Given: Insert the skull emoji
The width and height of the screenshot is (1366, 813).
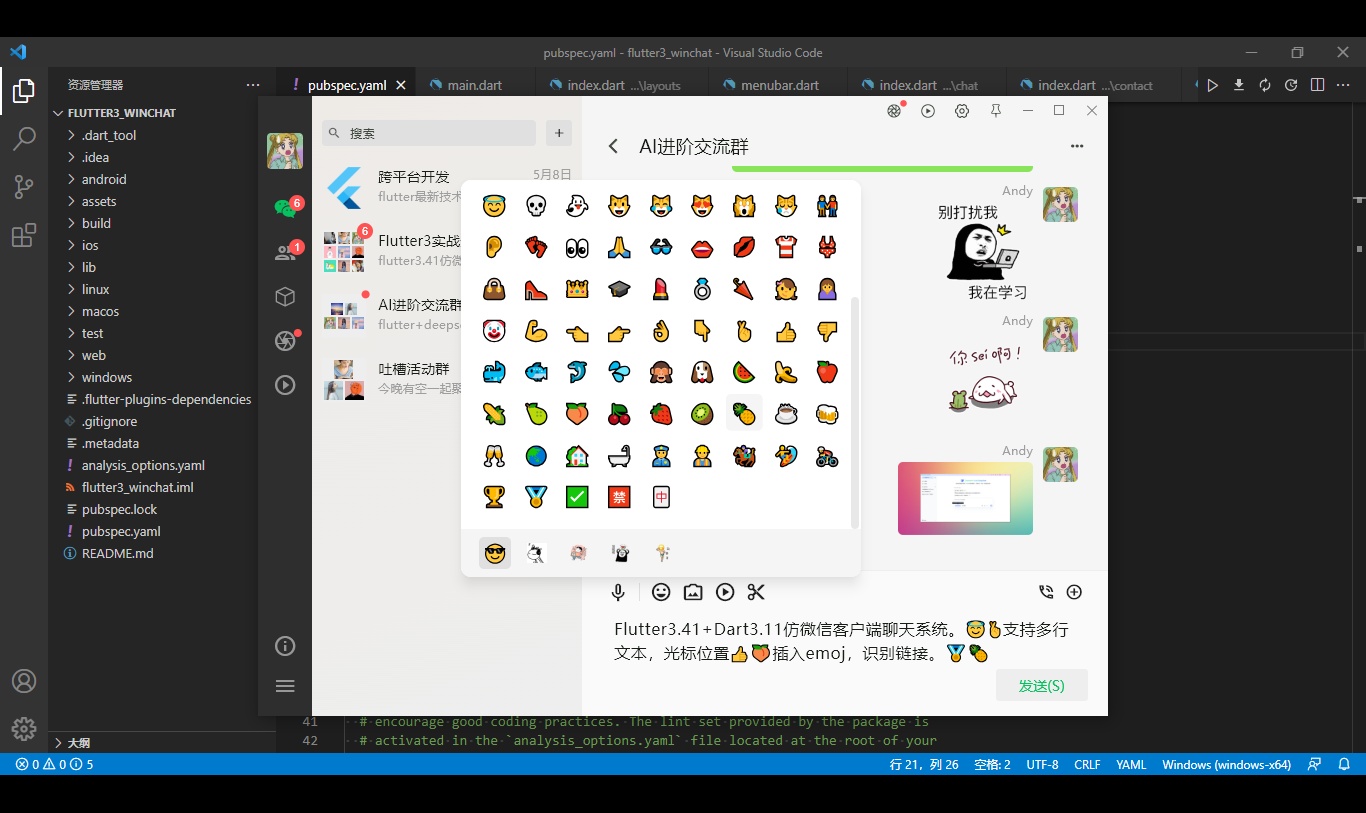Looking at the screenshot, I should pos(536,206).
